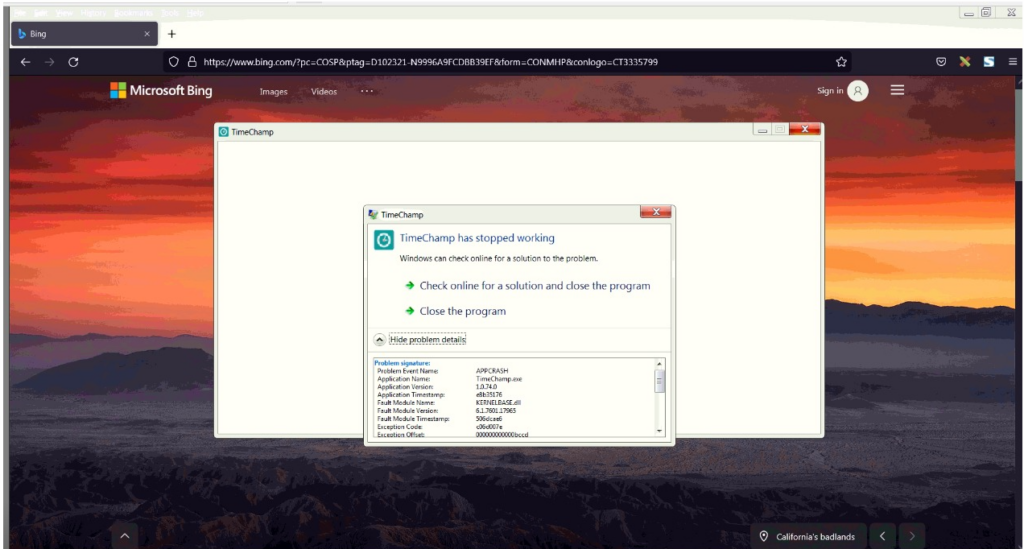
Task: Click the TimeChamp.exe application name value
Action: [x=499, y=379]
